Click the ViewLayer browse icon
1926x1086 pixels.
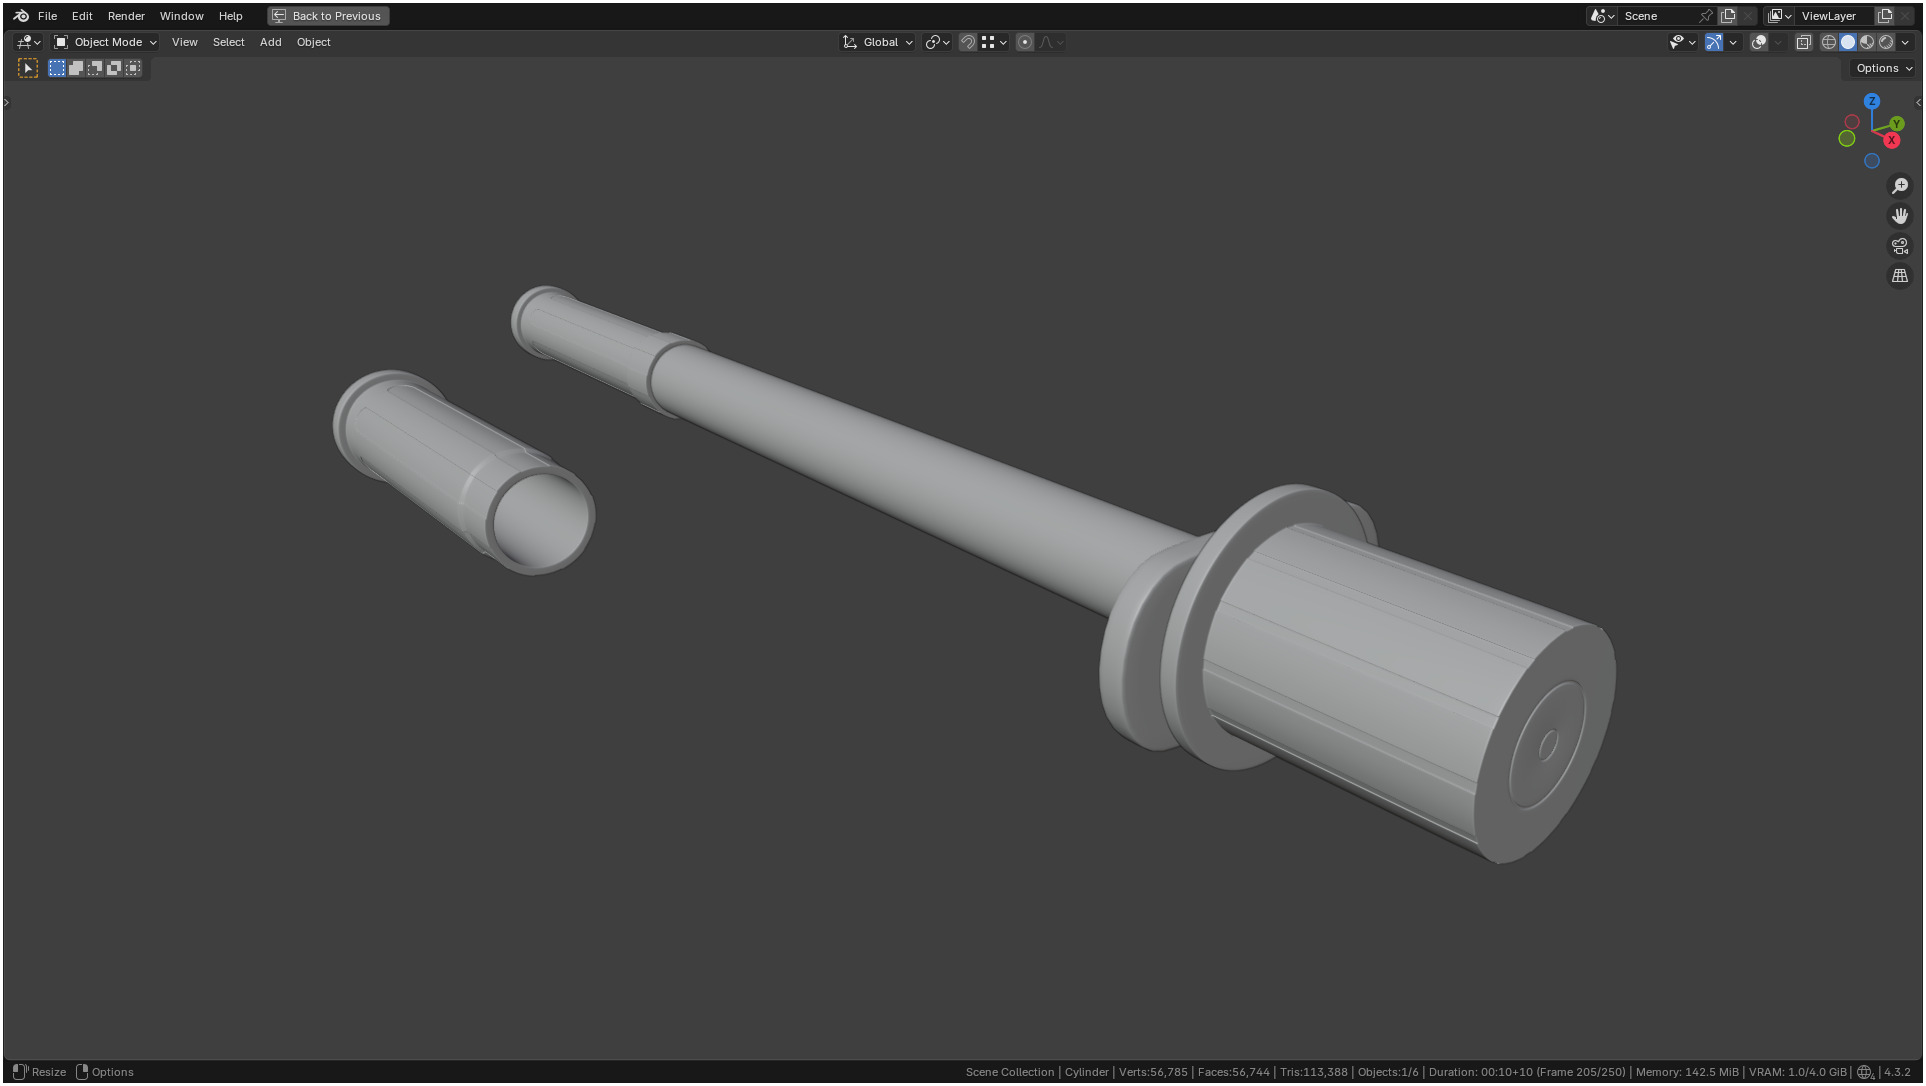click(x=1780, y=16)
